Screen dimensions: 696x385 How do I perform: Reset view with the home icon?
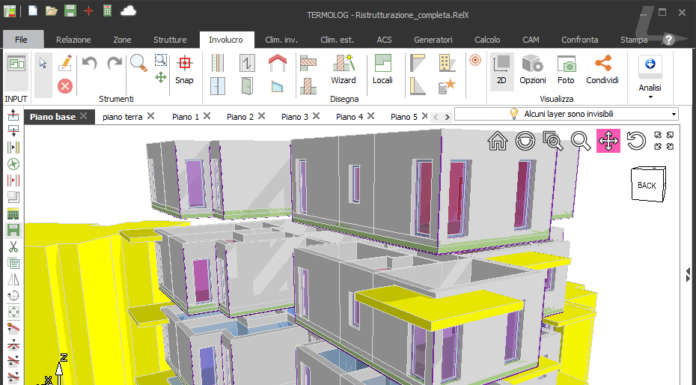(x=497, y=141)
